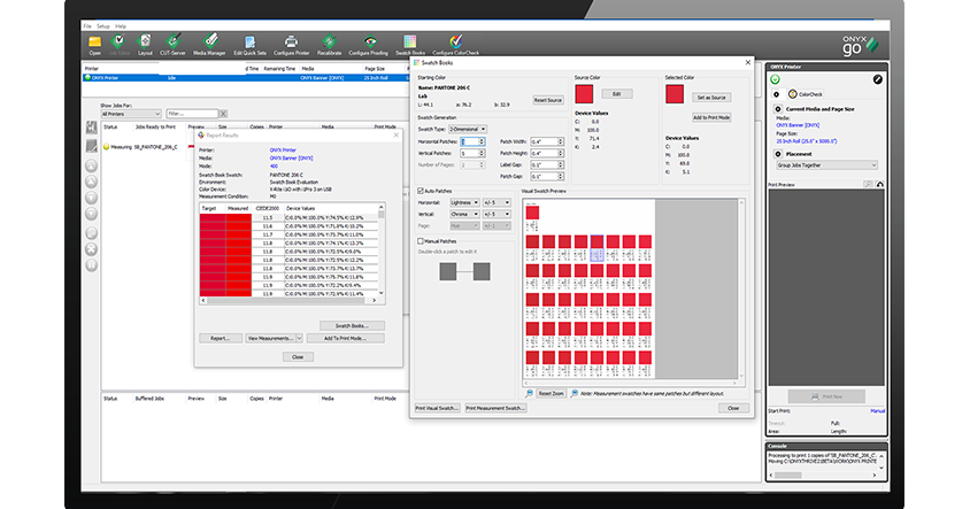Viewport: 970px width, 509px height.
Task: Click the first round arrow button on job sidebar
Action: point(92,166)
